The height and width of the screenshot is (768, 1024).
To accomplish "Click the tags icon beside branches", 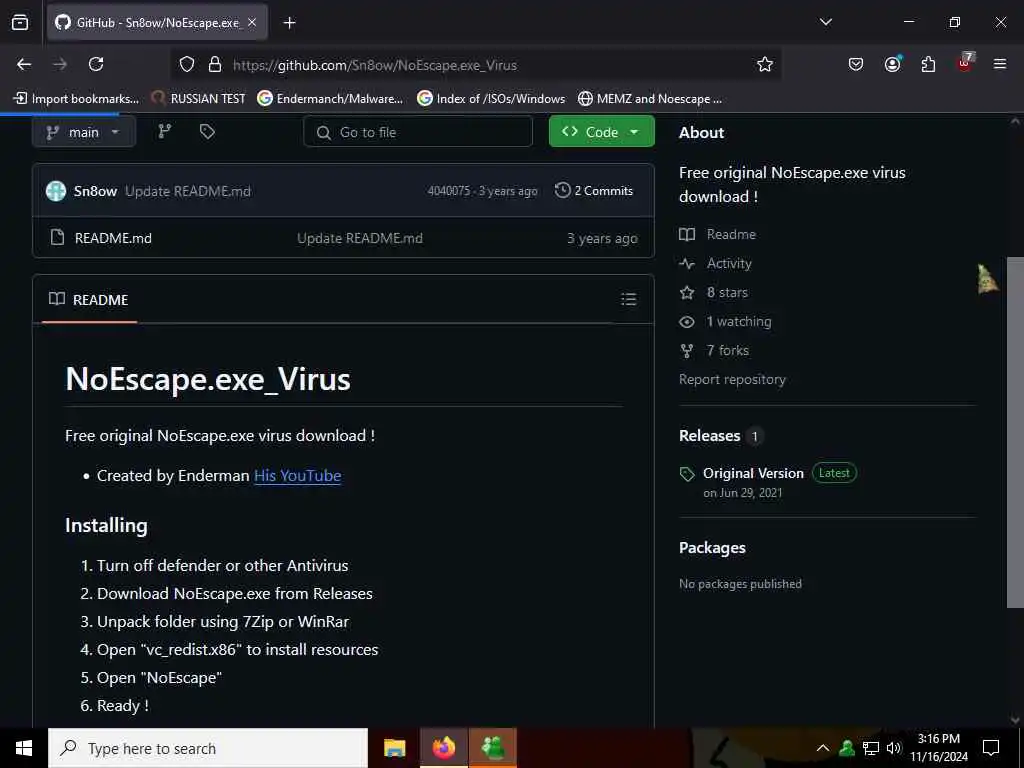I will tap(207, 132).
